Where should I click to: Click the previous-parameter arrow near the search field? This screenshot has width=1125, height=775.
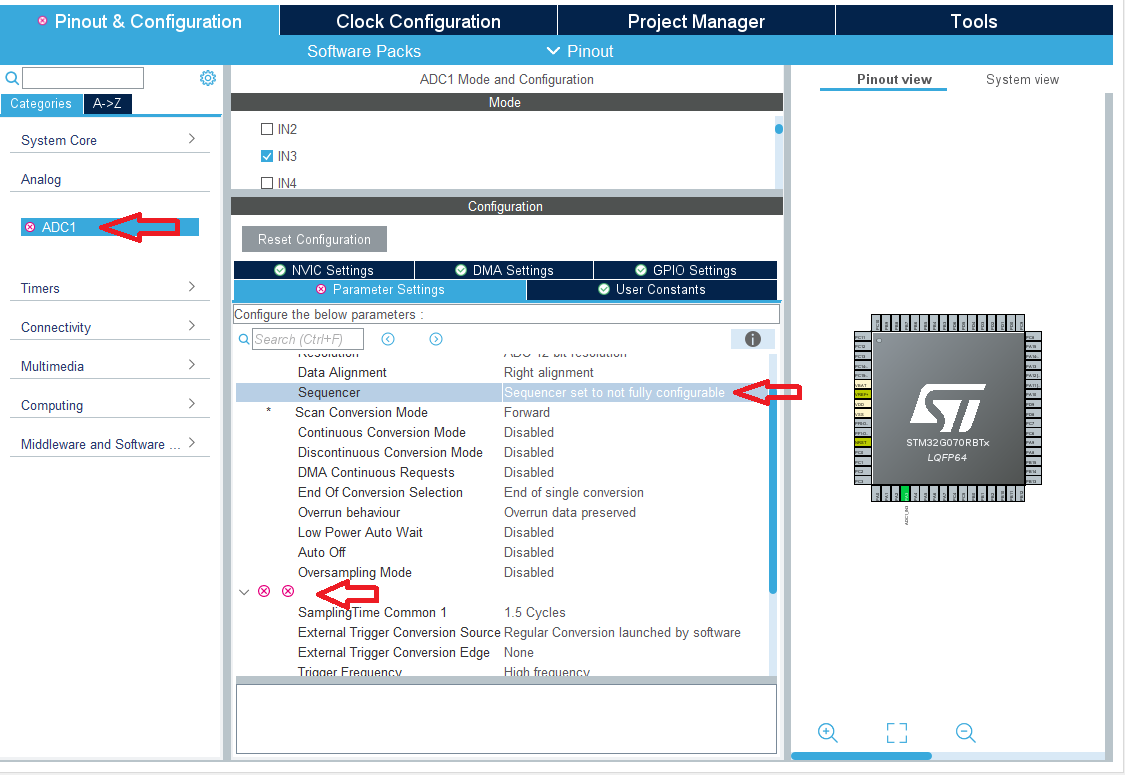point(387,339)
